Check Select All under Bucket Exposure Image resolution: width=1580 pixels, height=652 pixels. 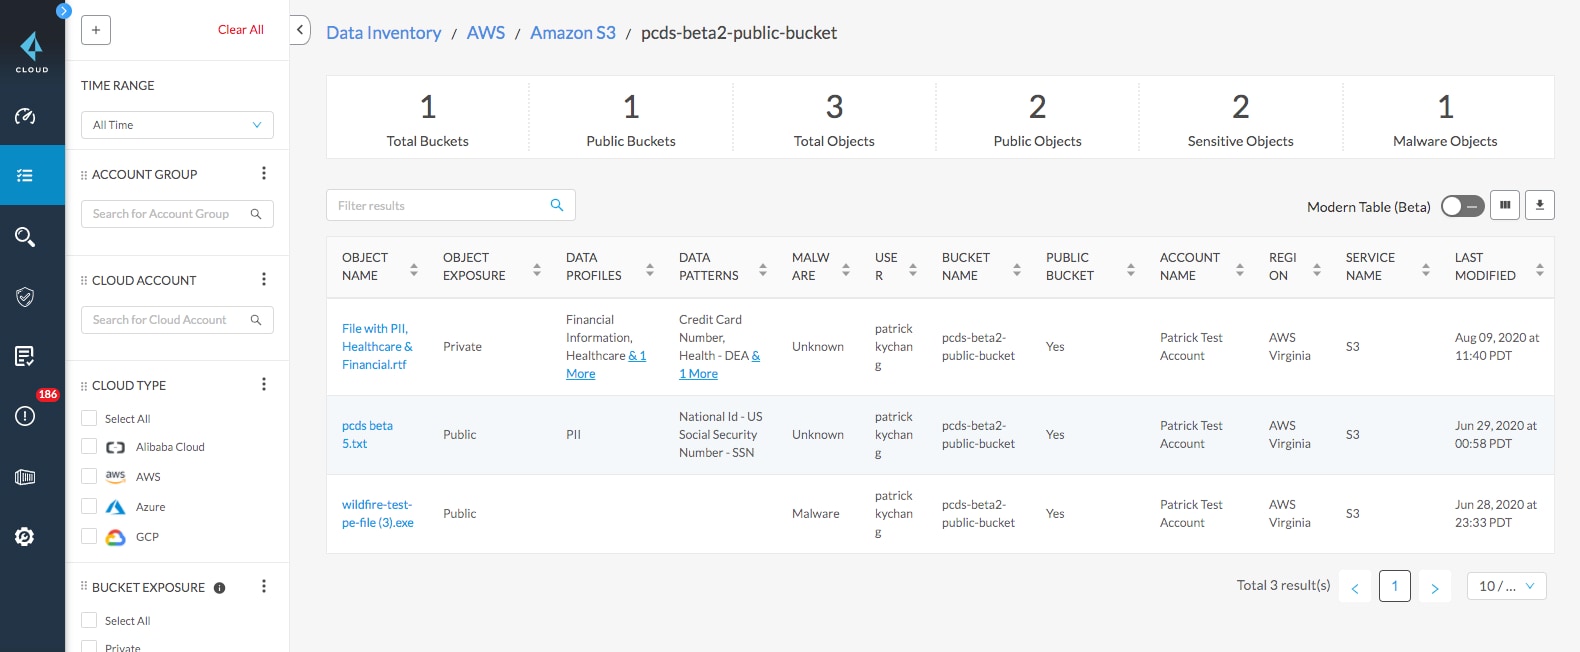click(x=89, y=621)
